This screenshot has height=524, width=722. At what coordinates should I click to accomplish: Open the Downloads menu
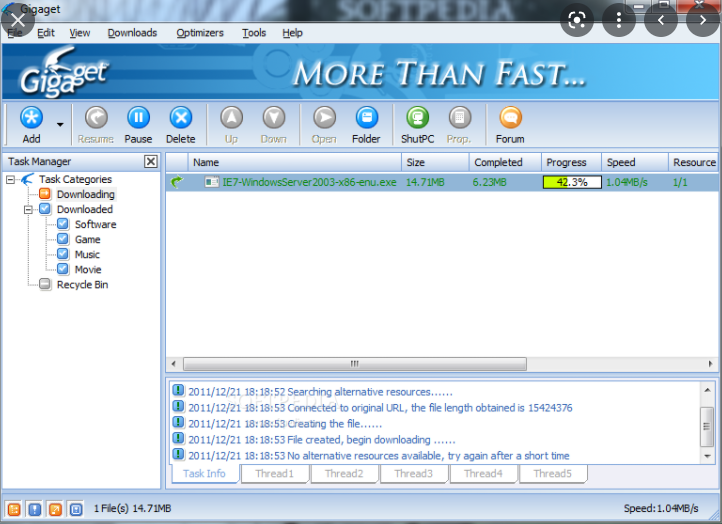(x=132, y=33)
